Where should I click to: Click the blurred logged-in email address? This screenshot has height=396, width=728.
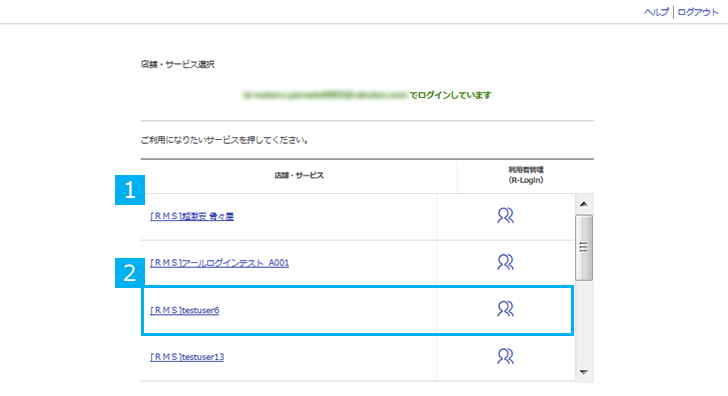coord(325,95)
